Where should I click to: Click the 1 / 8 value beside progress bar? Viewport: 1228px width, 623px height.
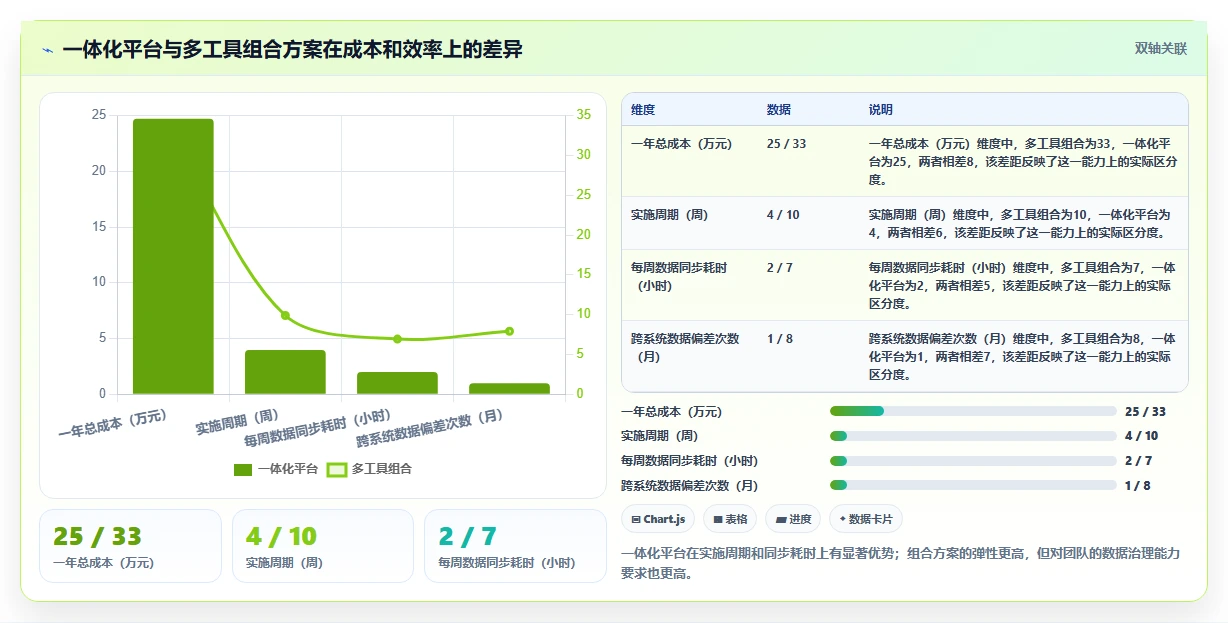1138,485
